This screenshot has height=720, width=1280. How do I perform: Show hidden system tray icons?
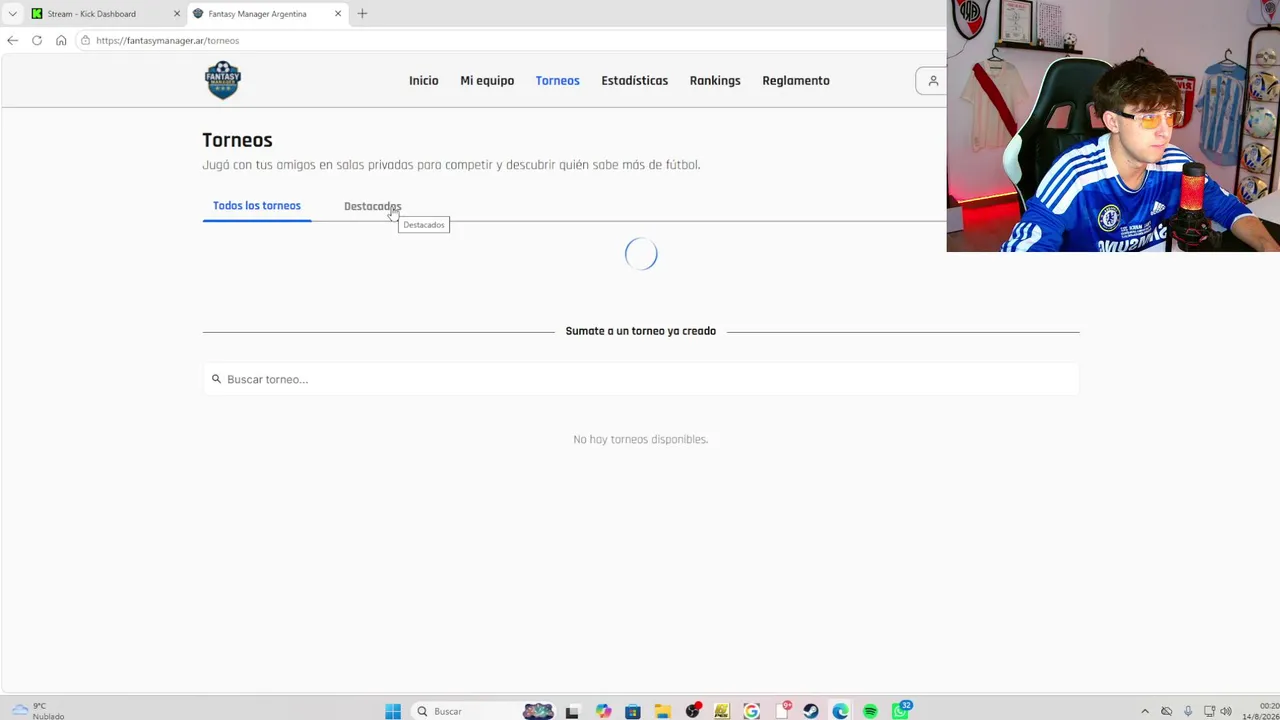point(1145,711)
